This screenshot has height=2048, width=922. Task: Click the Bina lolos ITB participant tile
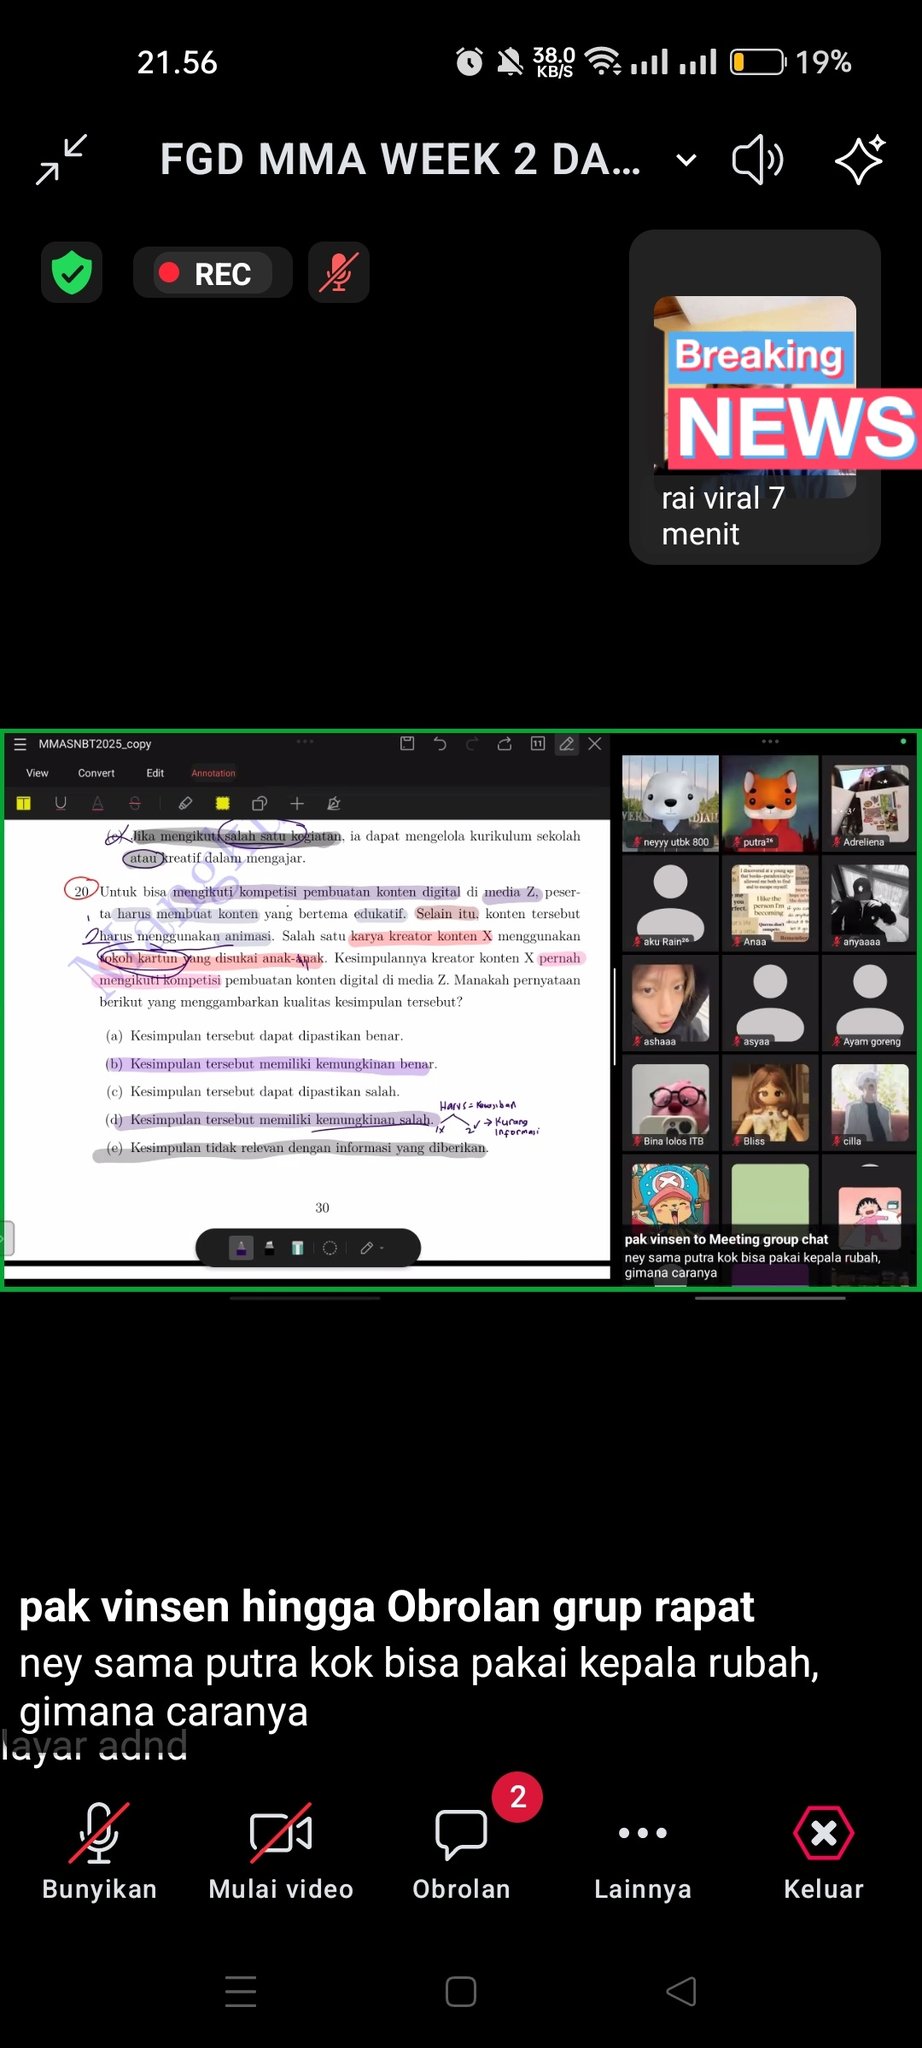coord(670,1102)
